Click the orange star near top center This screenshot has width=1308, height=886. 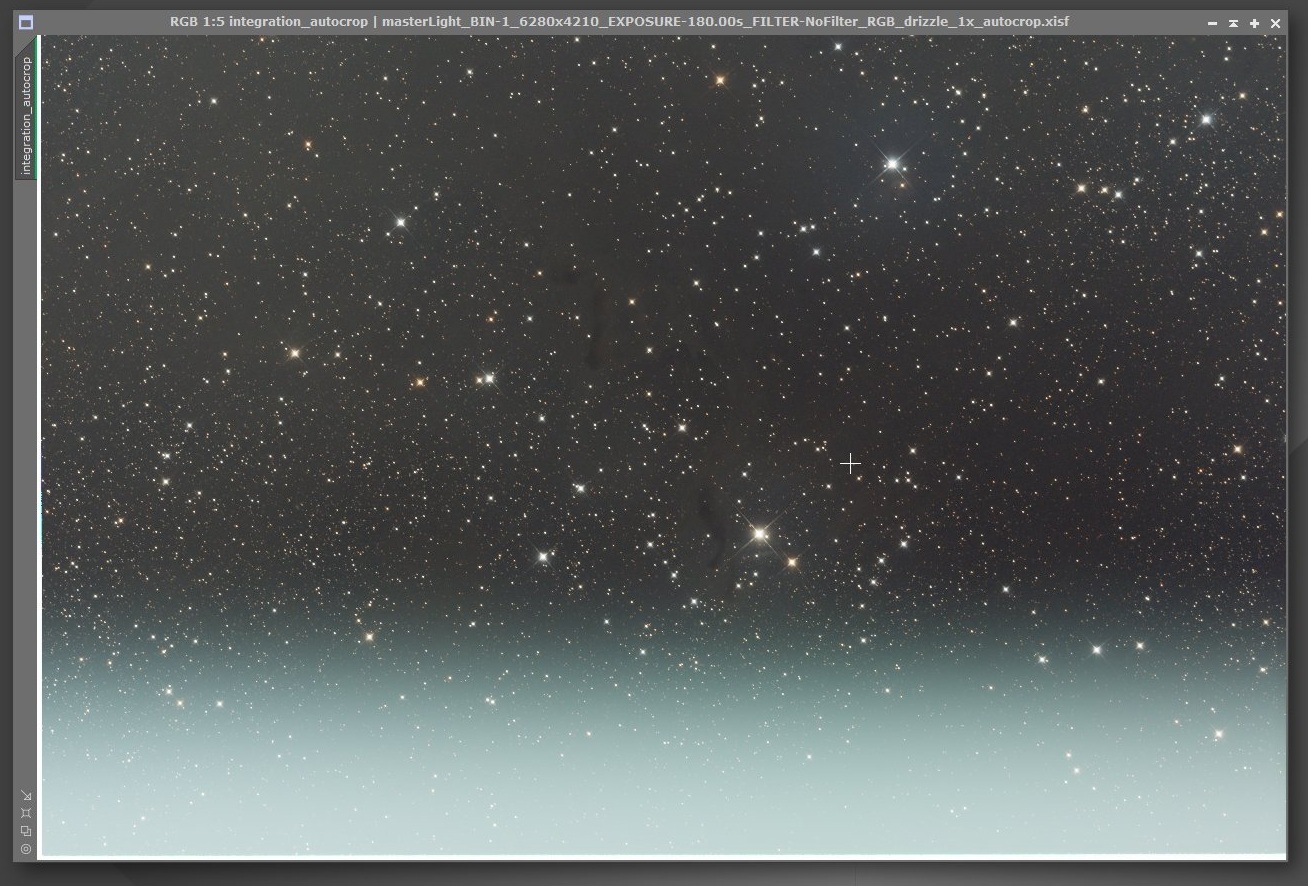click(x=719, y=79)
